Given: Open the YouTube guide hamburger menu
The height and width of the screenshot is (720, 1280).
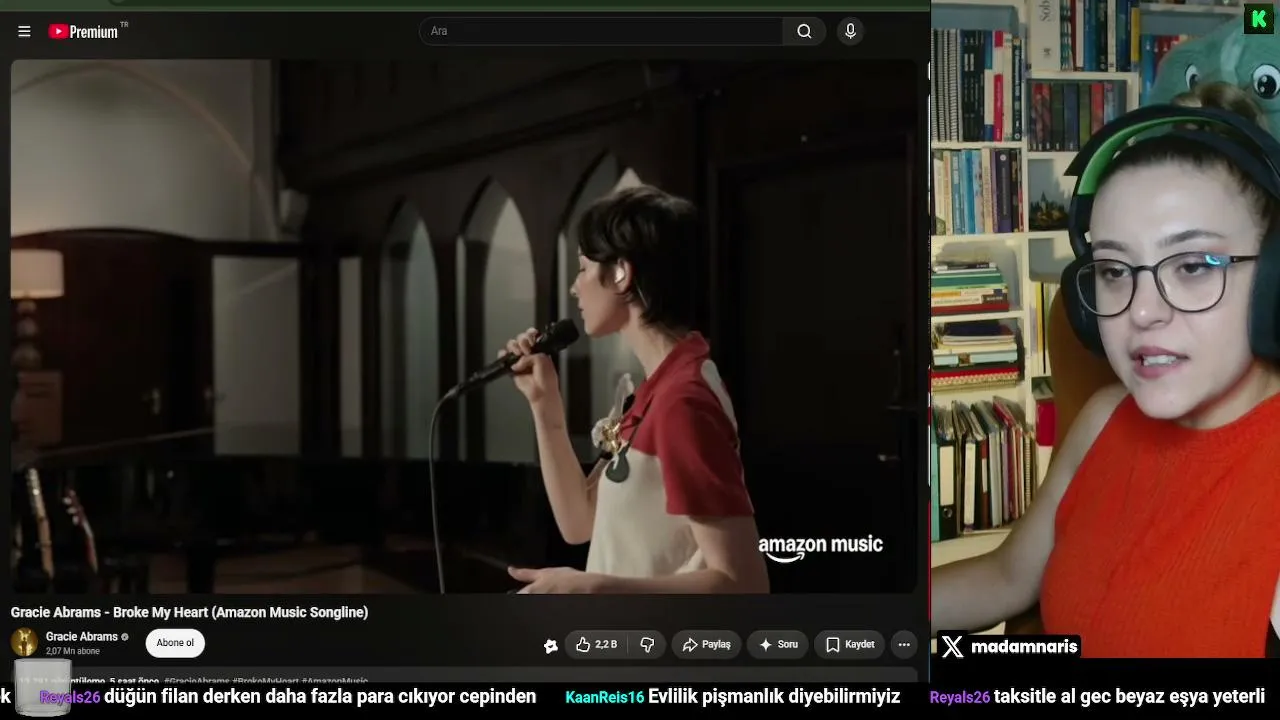Looking at the screenshot, I should tap(24, 31).
